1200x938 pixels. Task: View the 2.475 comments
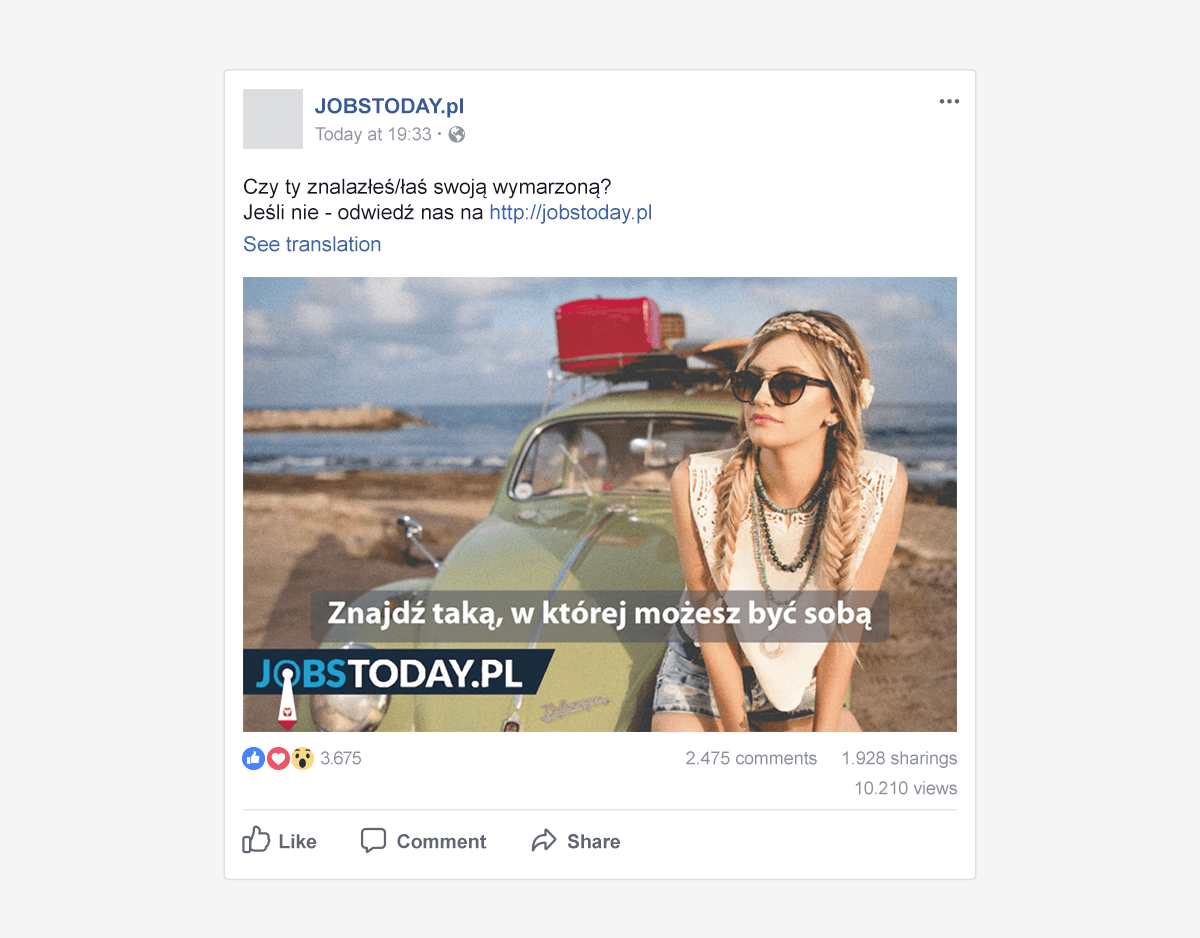tap(751, 758)
